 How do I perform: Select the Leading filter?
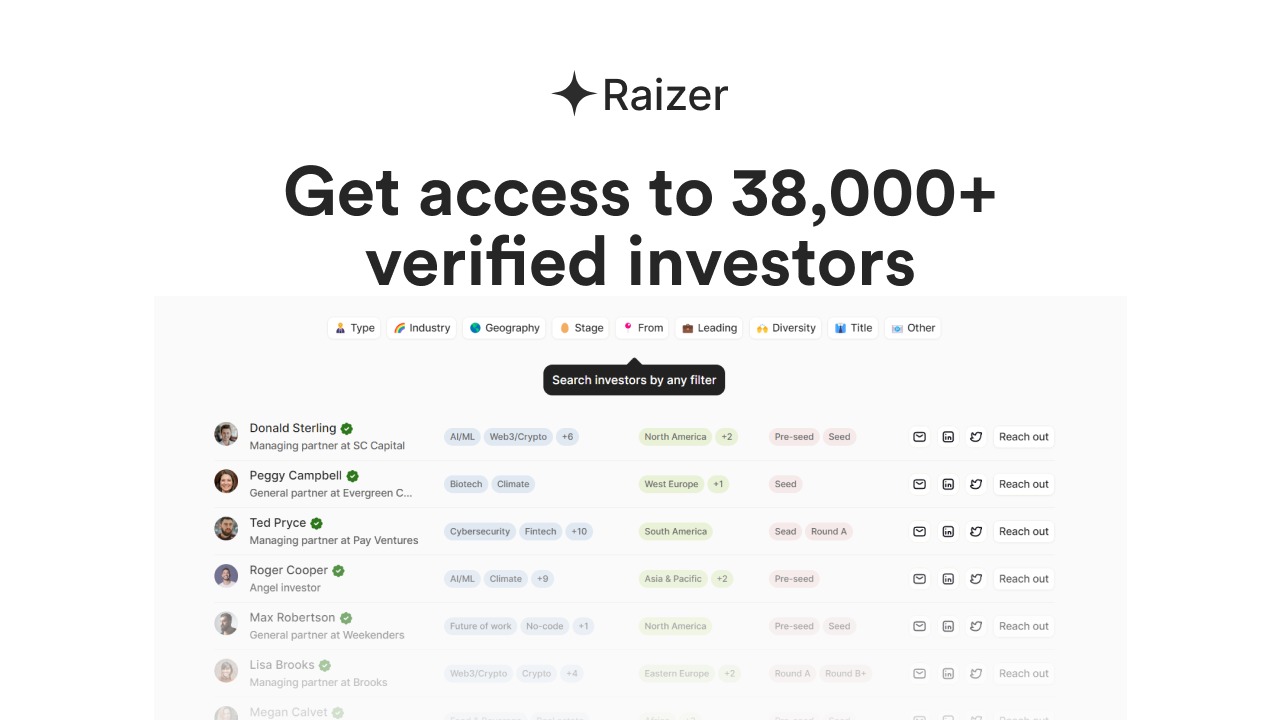point(709,328)
